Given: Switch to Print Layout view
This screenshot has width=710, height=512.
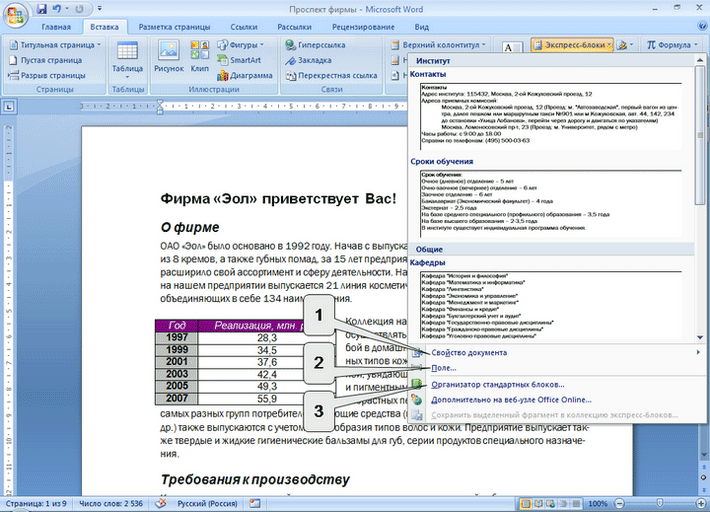Looking at the screenshot, I should pos(526,503).
